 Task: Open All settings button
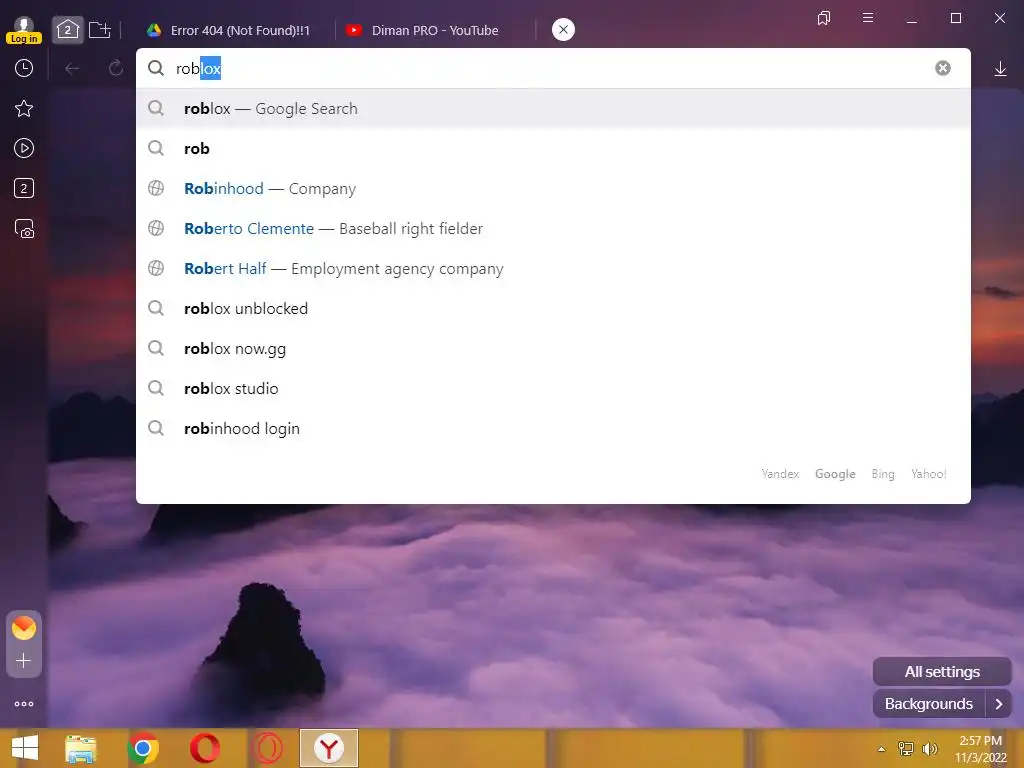(x=942, y=671)
